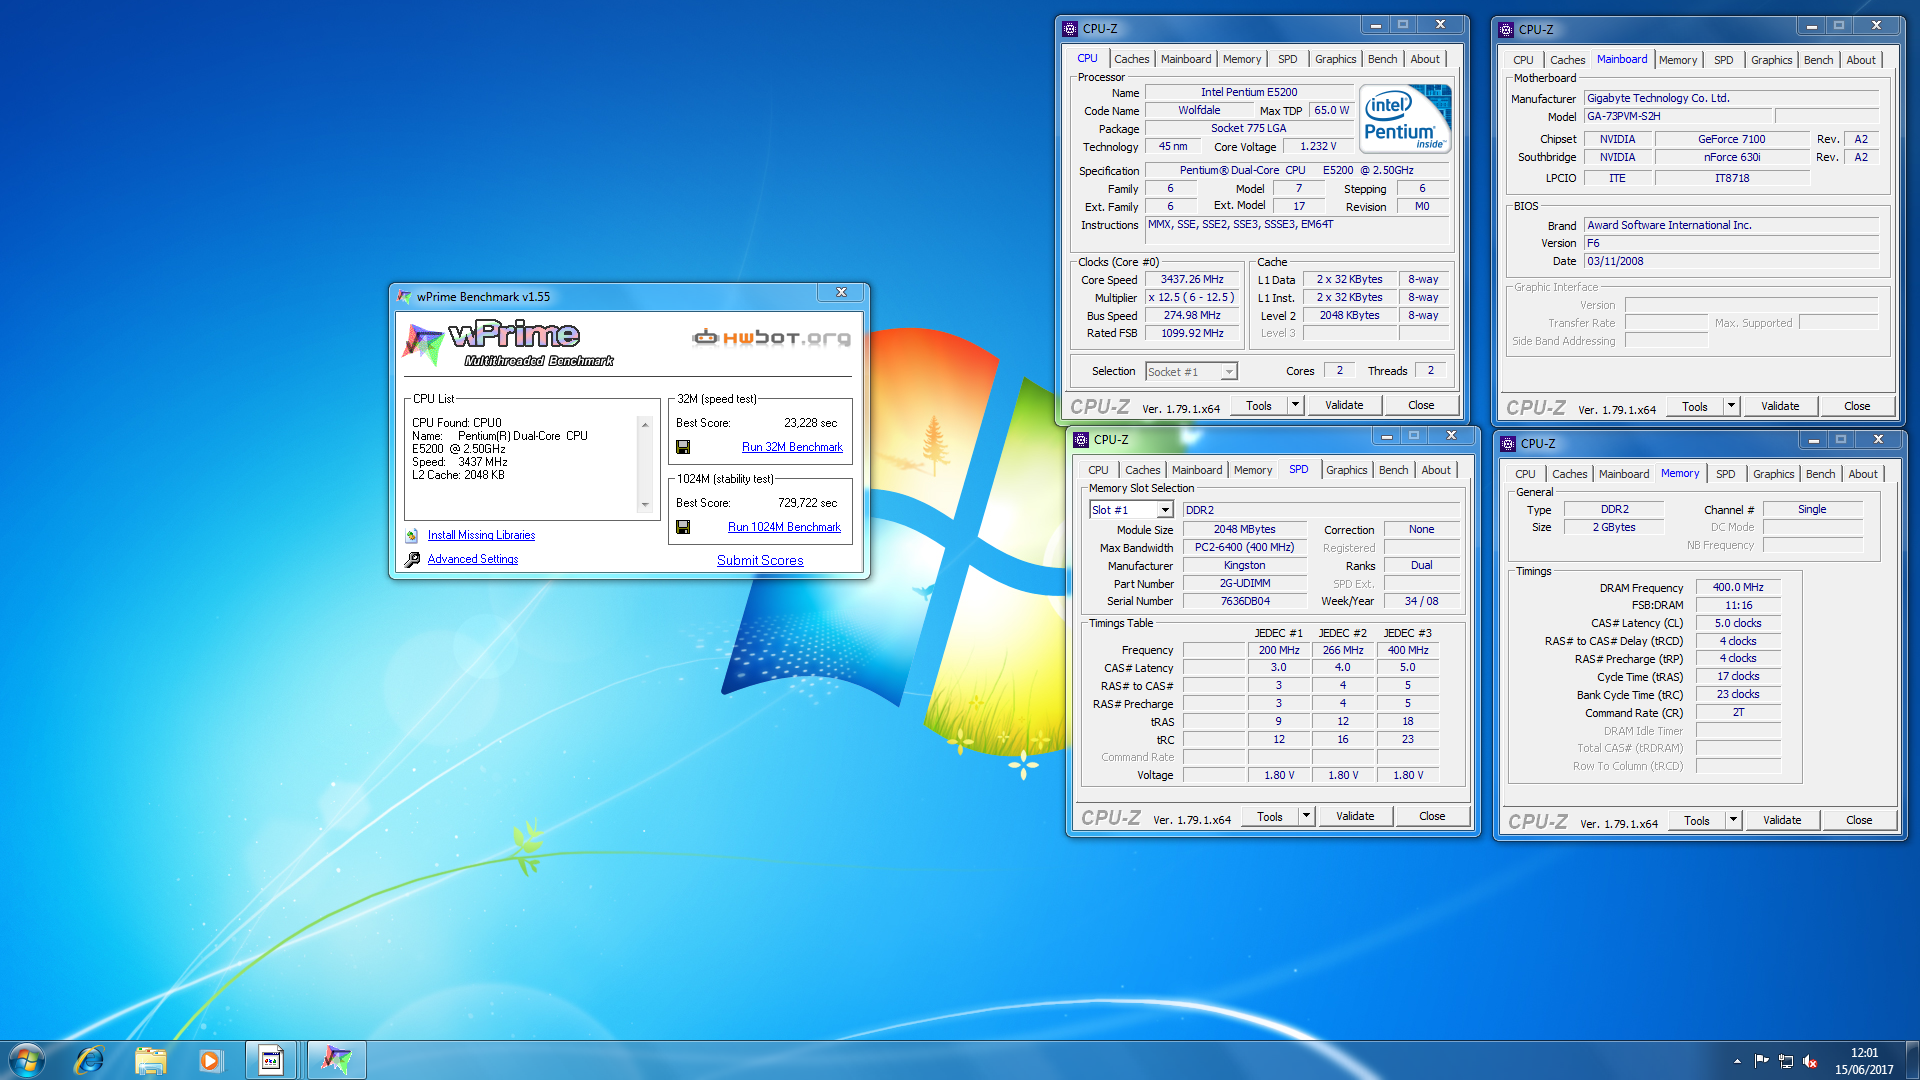
Task: Open Advanced Settings link
Action: [x=473, y=560]
